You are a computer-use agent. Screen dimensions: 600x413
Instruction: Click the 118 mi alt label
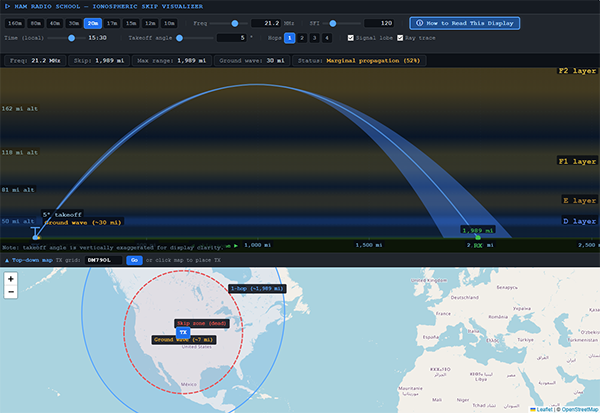tap(20, 152)
